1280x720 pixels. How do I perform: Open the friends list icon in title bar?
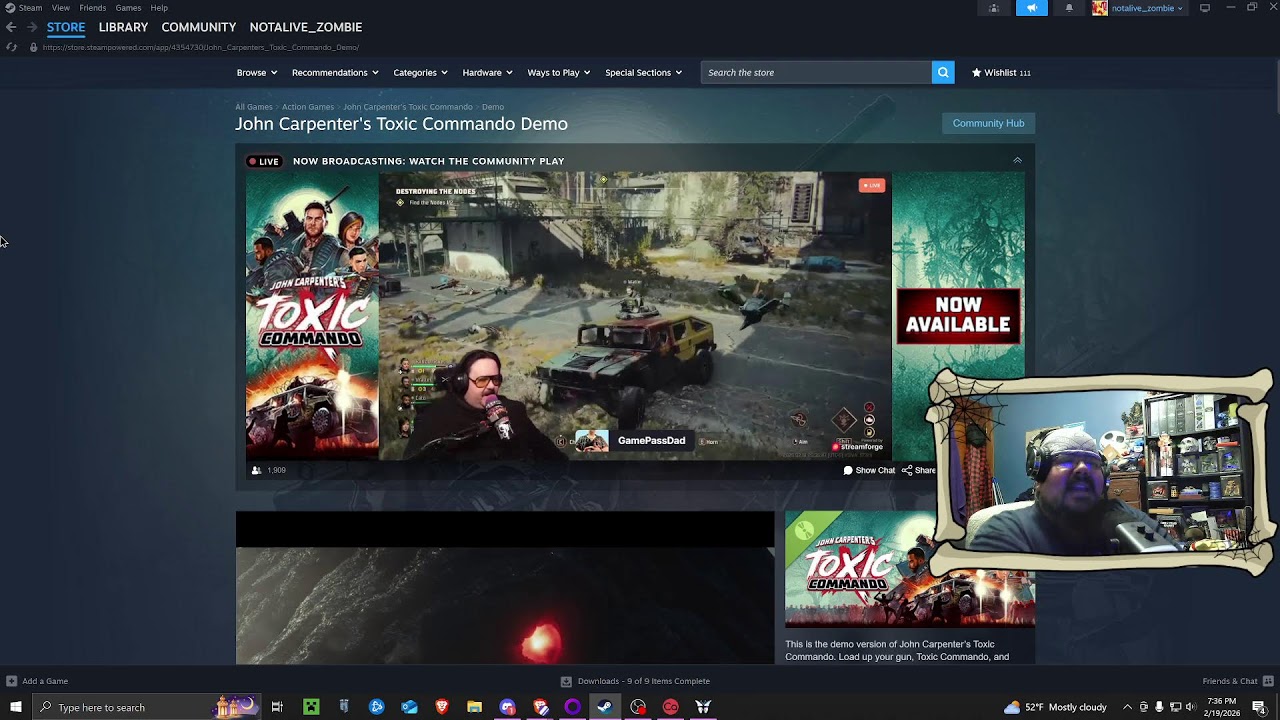[x=993, y=8]
